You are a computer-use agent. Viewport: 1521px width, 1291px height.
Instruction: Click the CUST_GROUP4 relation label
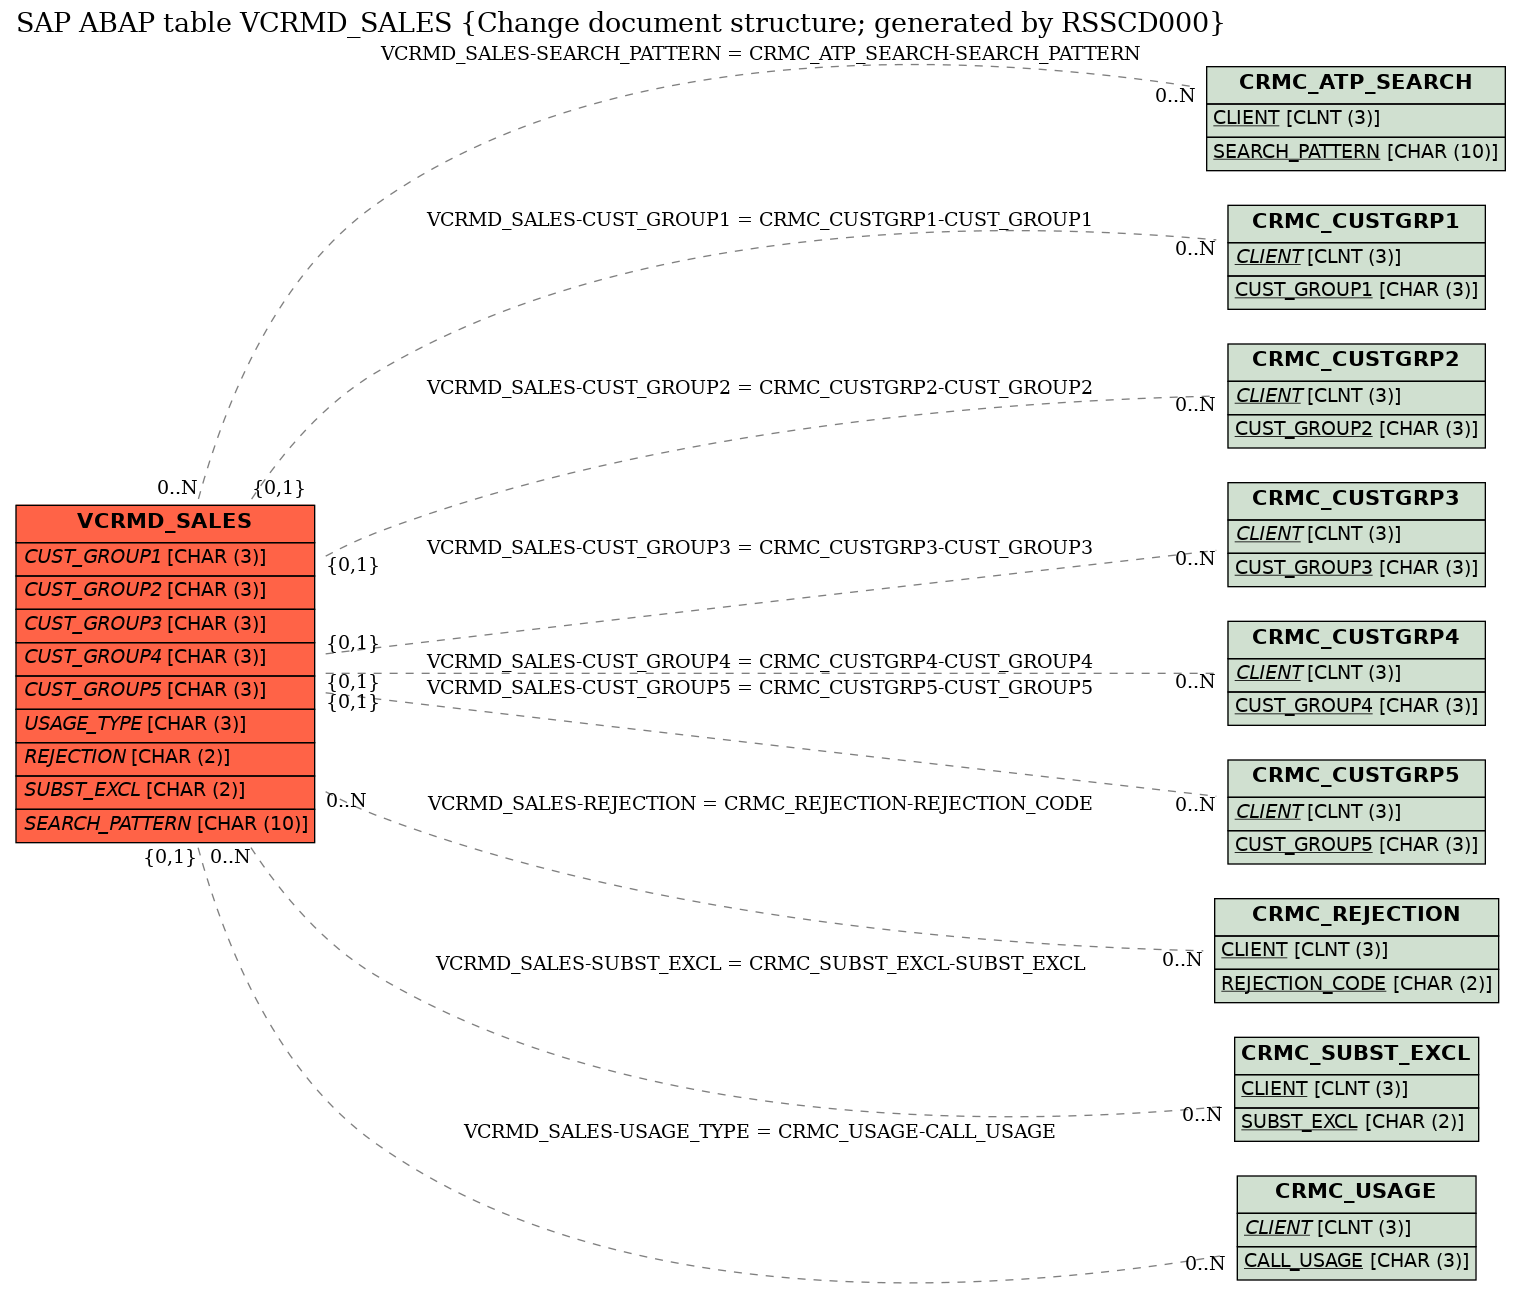[759, 662]
